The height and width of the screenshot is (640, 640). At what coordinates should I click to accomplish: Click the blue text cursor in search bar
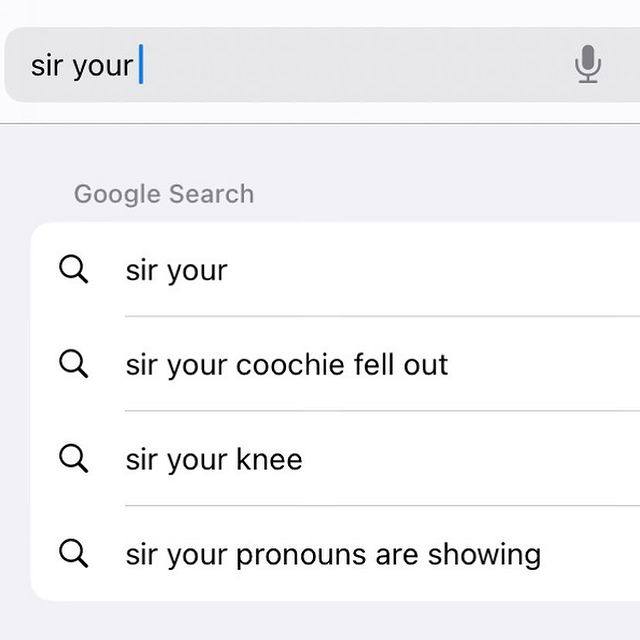(141, 64)
